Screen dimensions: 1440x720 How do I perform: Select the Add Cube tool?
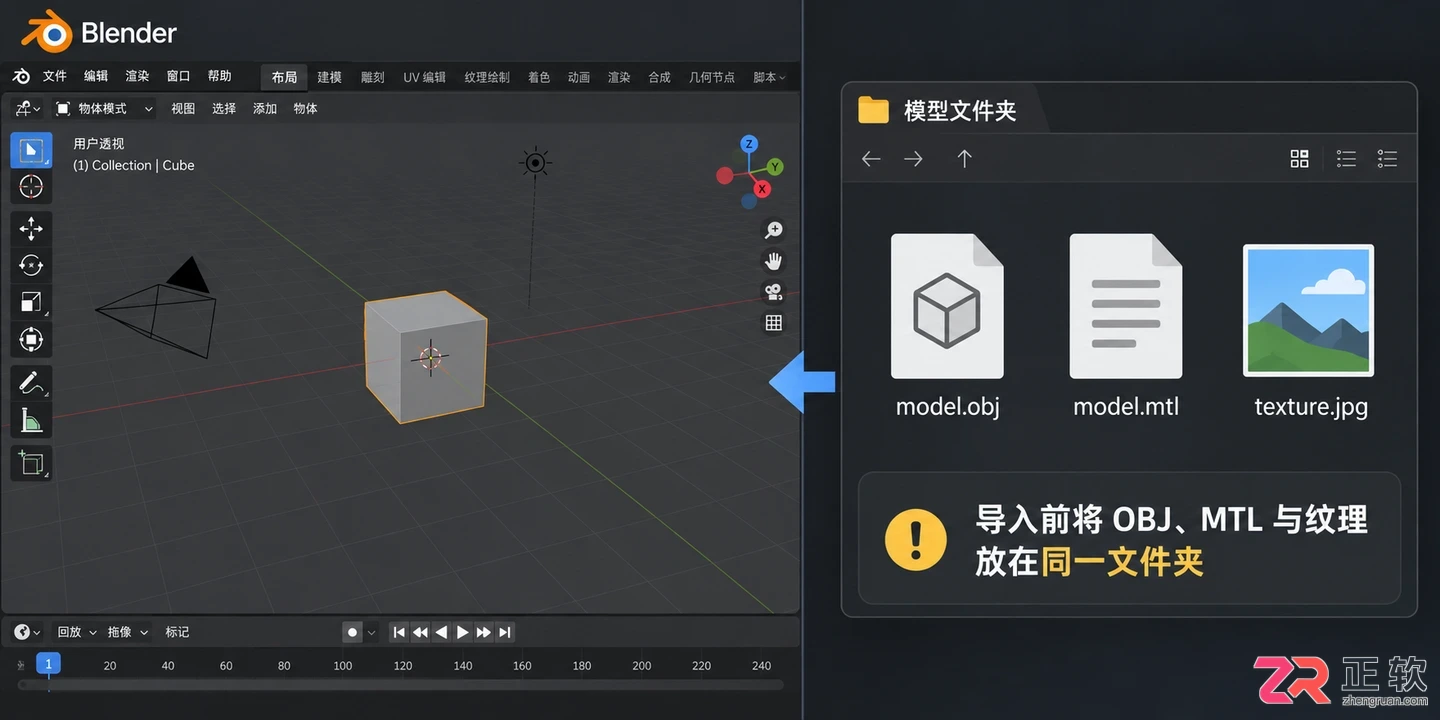tap(31, 463)
